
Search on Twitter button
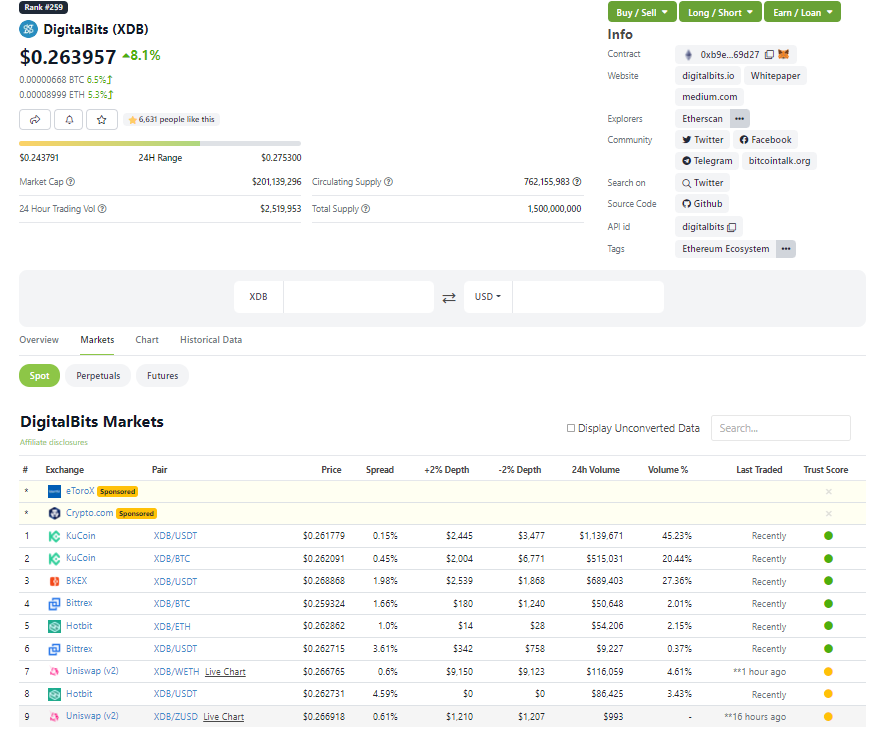pyautogui.click(x=703, y=183)
